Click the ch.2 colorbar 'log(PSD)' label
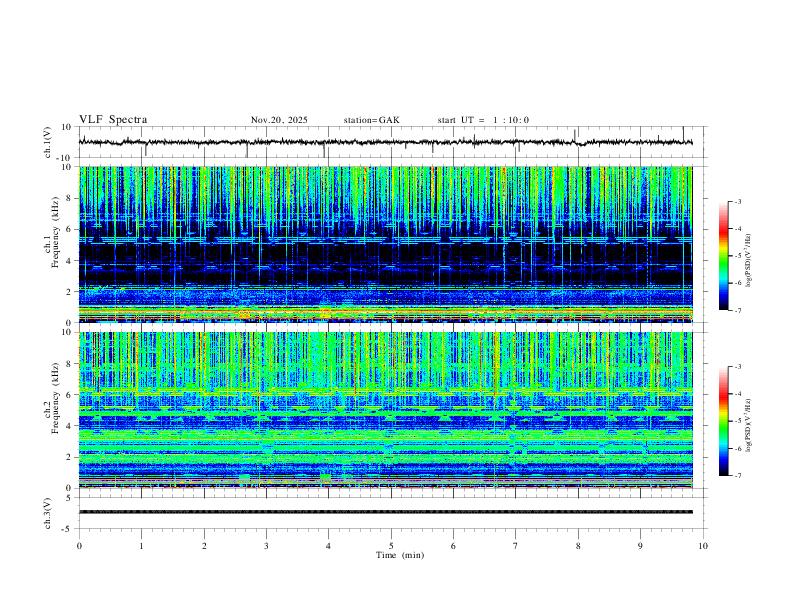 (749, 425)
